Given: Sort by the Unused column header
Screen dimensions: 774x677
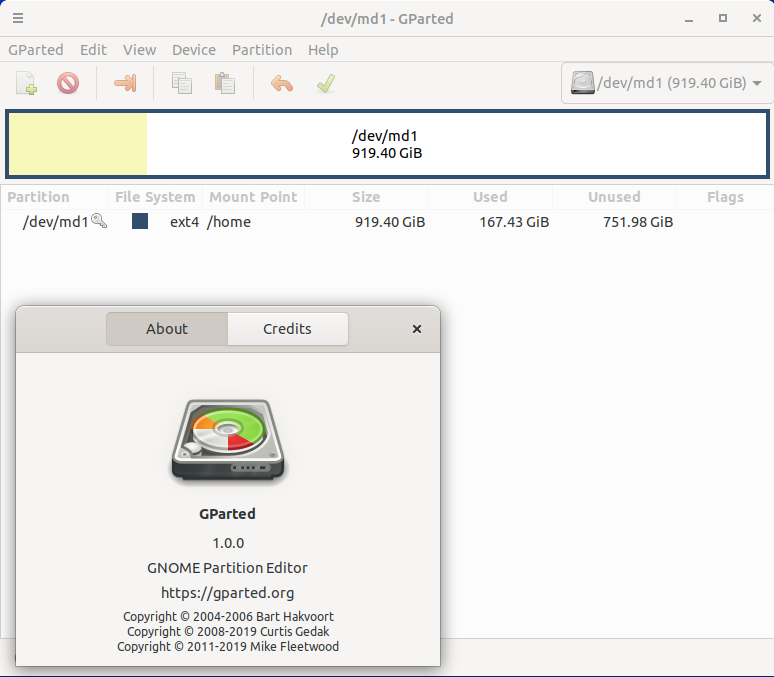Looking at the screenshot, I should click(614, 197).
